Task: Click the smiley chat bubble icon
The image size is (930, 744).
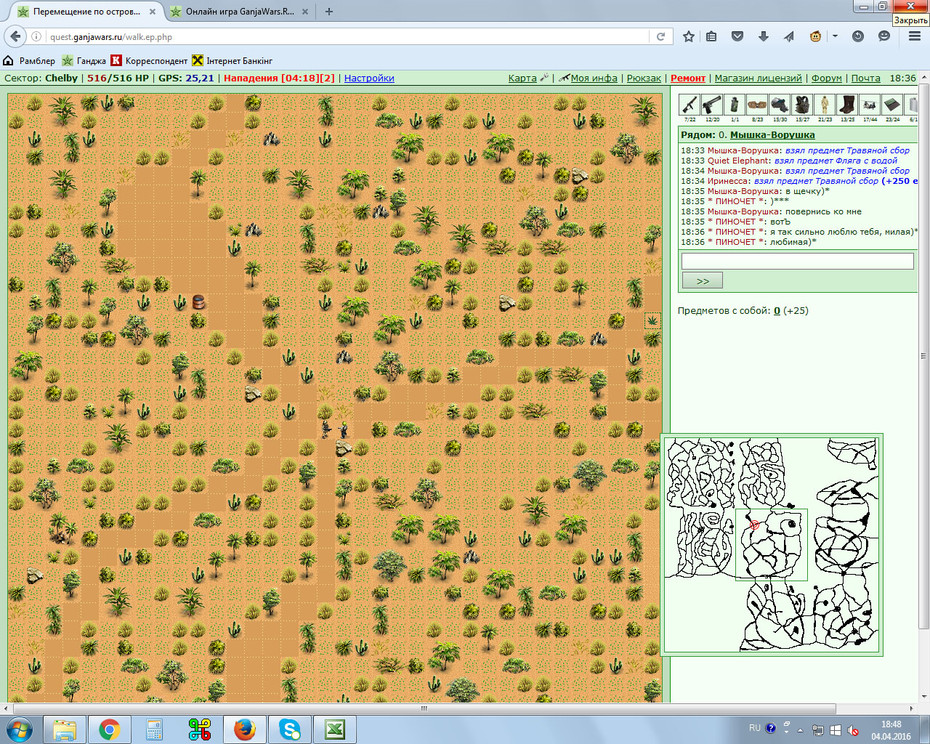Action: pyautogui.click(x=884, y=37)
